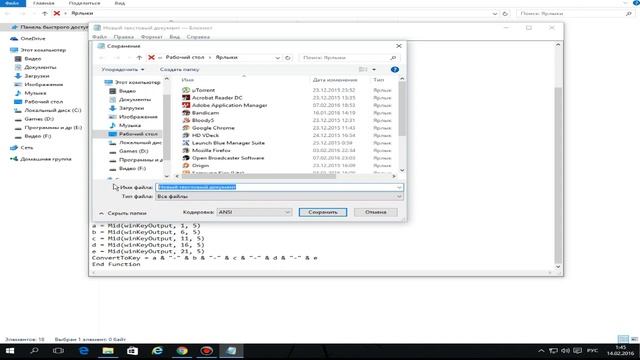Expand file name history dropdown arrow

click(399, 187)
